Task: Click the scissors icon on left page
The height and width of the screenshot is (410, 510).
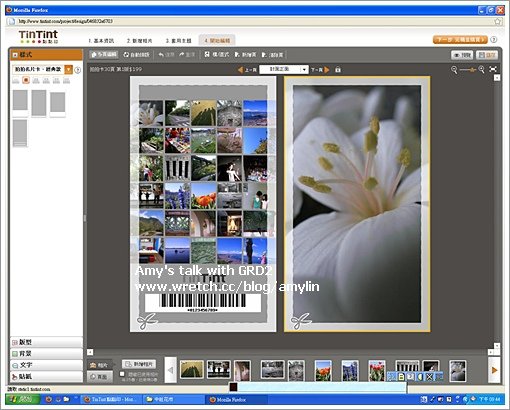Action: (x=147, y=321)
